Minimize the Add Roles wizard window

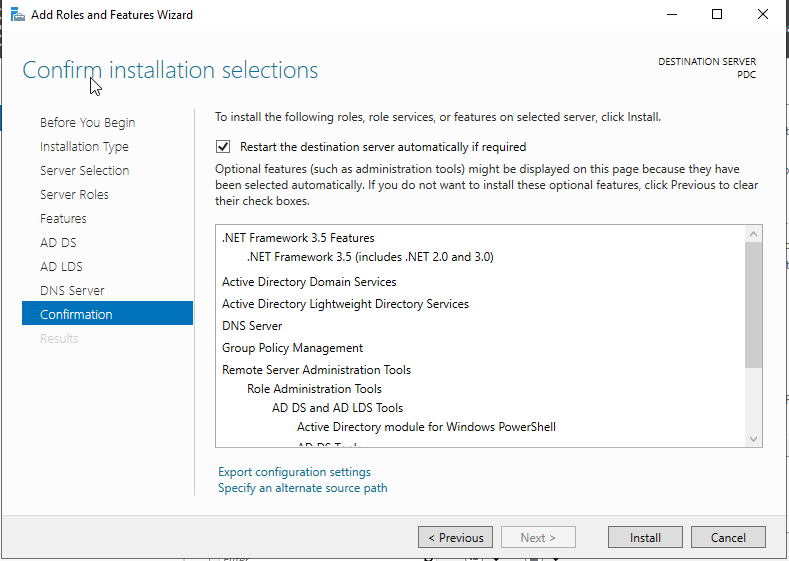click(x=670, y=15)
